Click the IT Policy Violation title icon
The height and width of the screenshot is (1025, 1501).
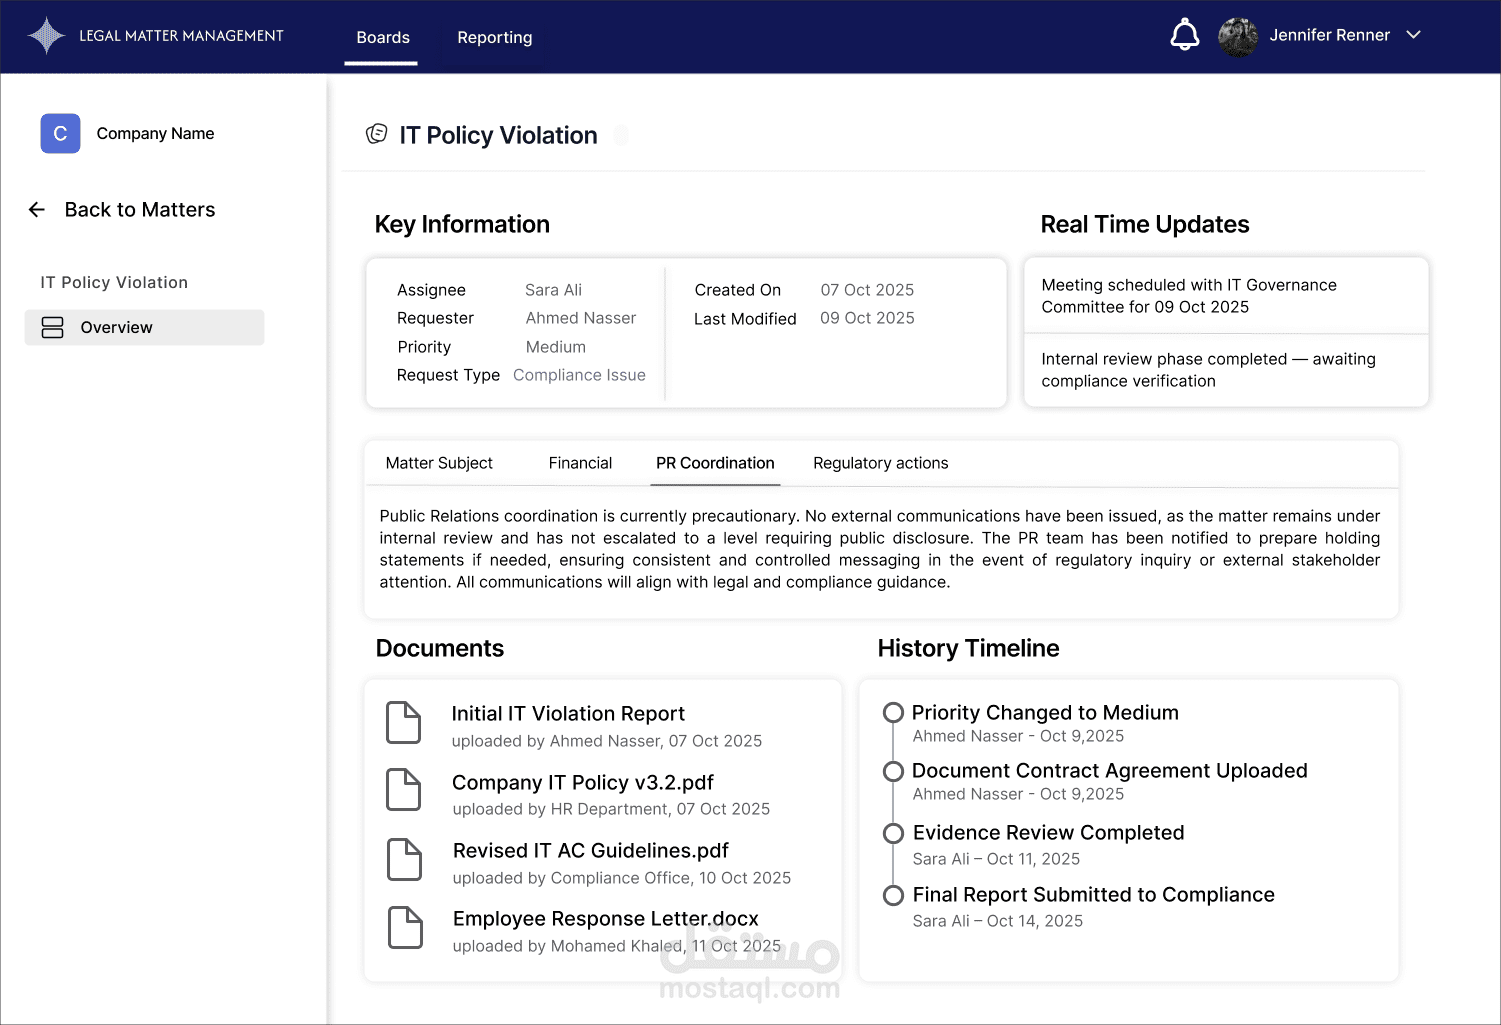pyautogui.click(x=377, y=134)
